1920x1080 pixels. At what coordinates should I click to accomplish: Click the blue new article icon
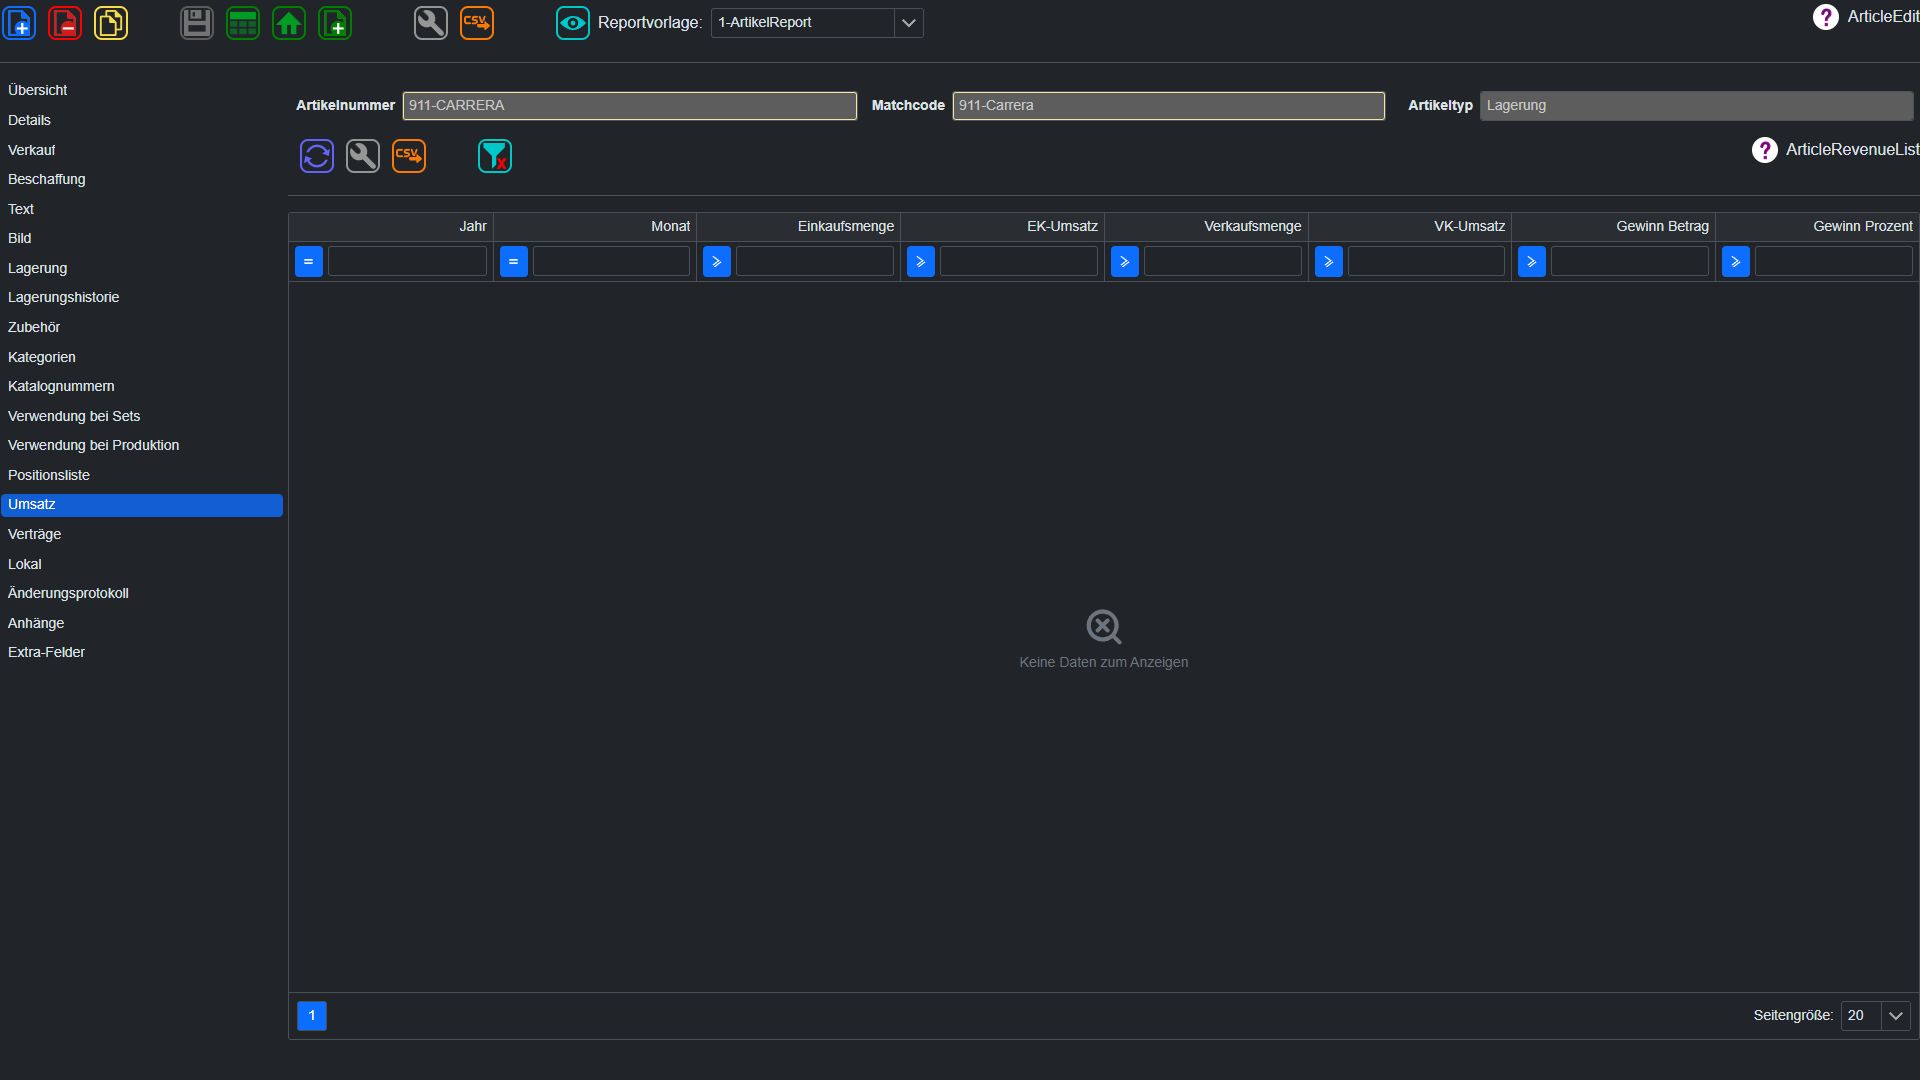20,22
